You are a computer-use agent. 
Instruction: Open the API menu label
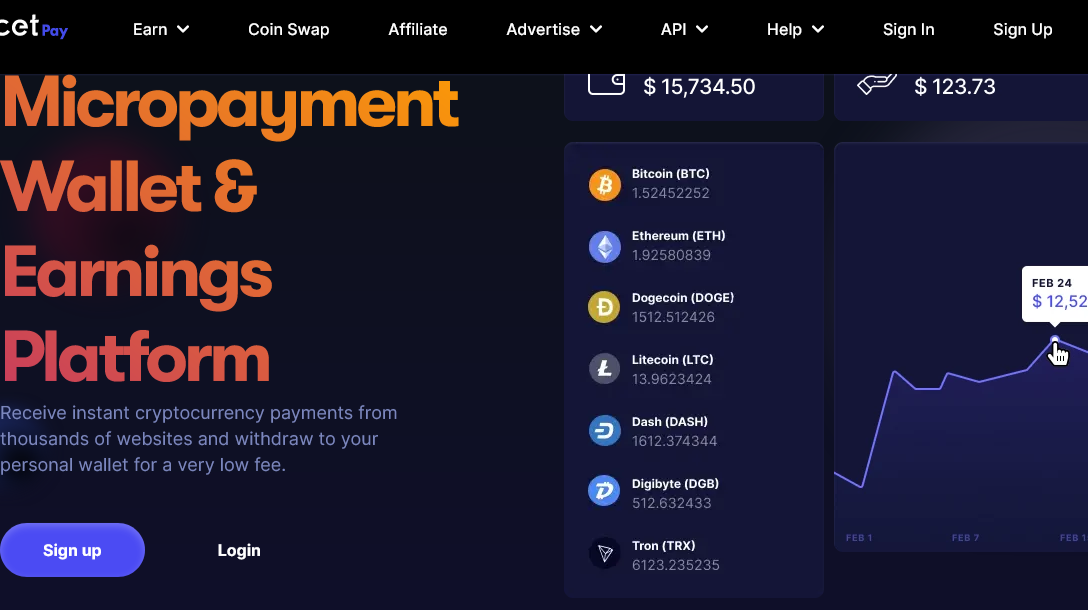pyautogui.click(x=673, y=29)
